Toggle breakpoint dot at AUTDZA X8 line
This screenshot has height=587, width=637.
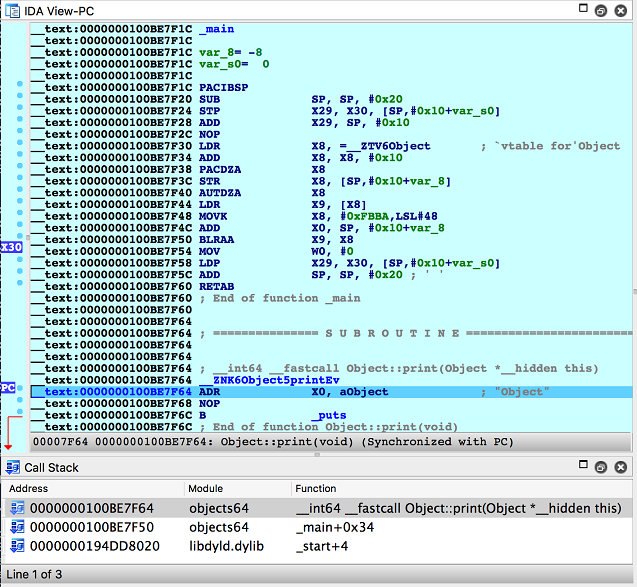(20, 189)
